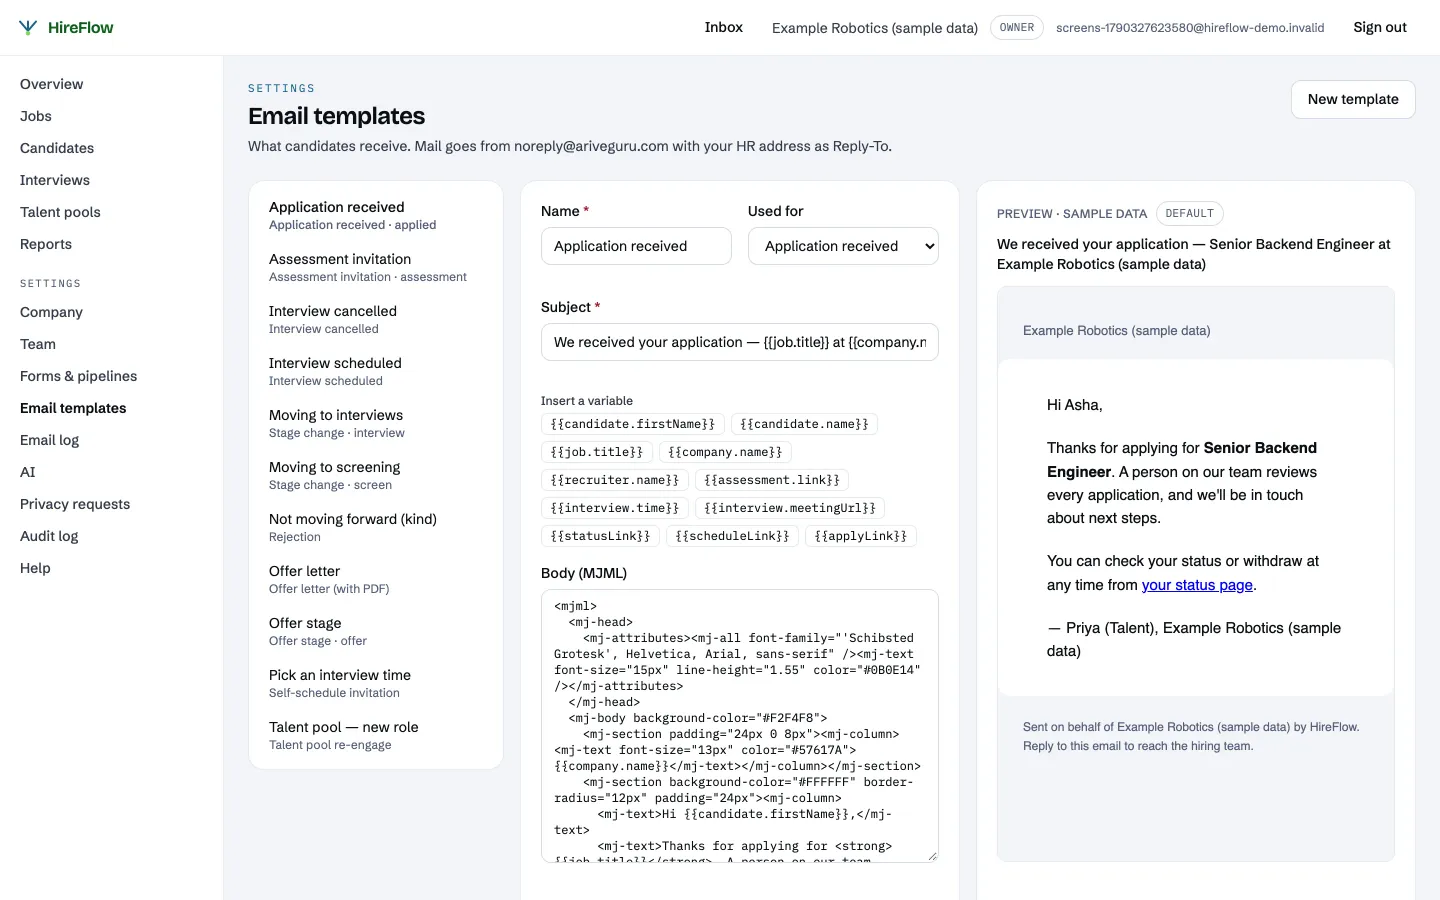The image size is (1440, 900).
Task: Select the Application received template
Action: 376,215
